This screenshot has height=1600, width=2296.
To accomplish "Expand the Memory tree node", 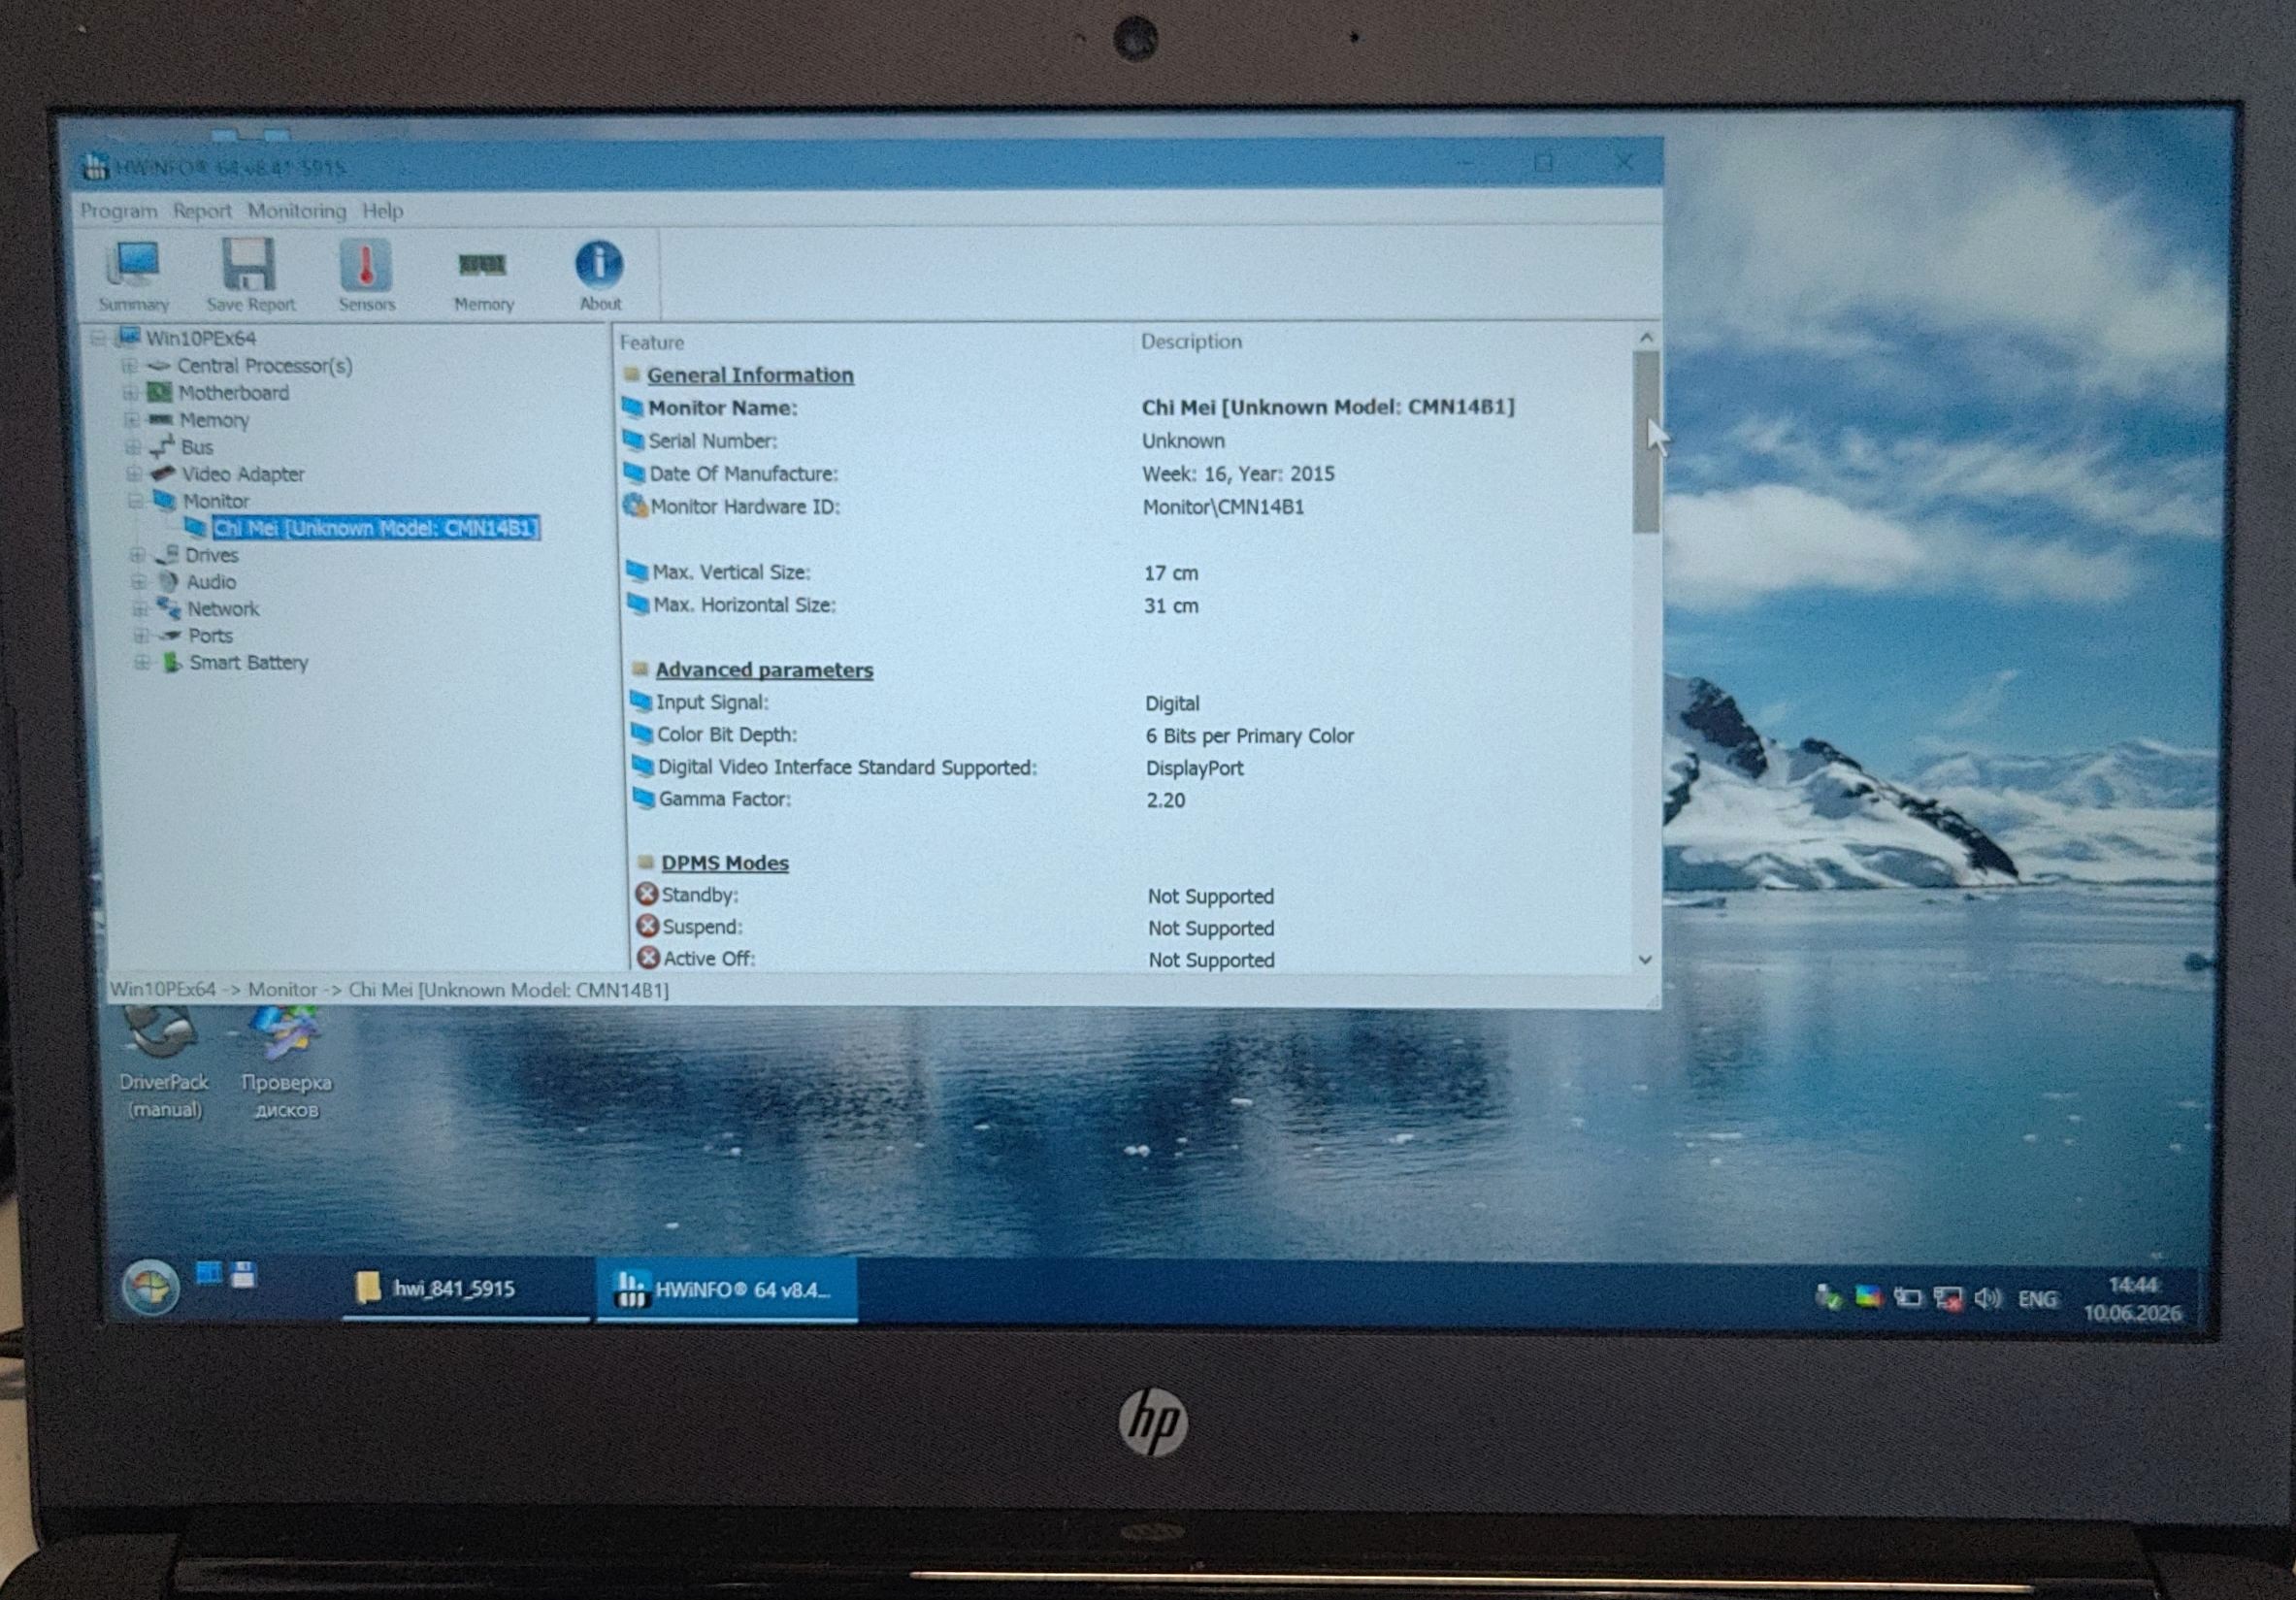I will 131,420.
